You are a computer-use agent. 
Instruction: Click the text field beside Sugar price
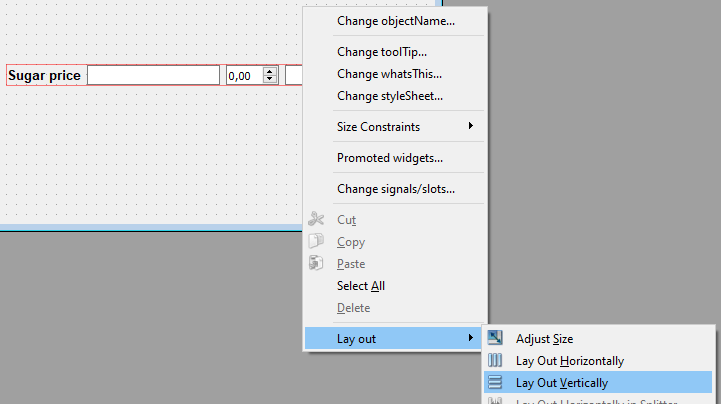(x=153, y=76)
